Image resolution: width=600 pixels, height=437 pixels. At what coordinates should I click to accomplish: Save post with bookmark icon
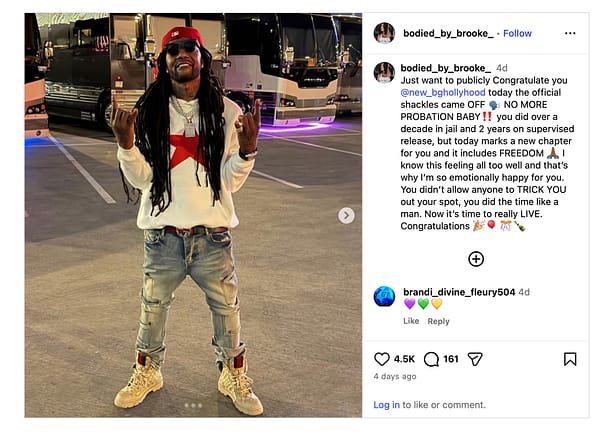coord(570,359)
